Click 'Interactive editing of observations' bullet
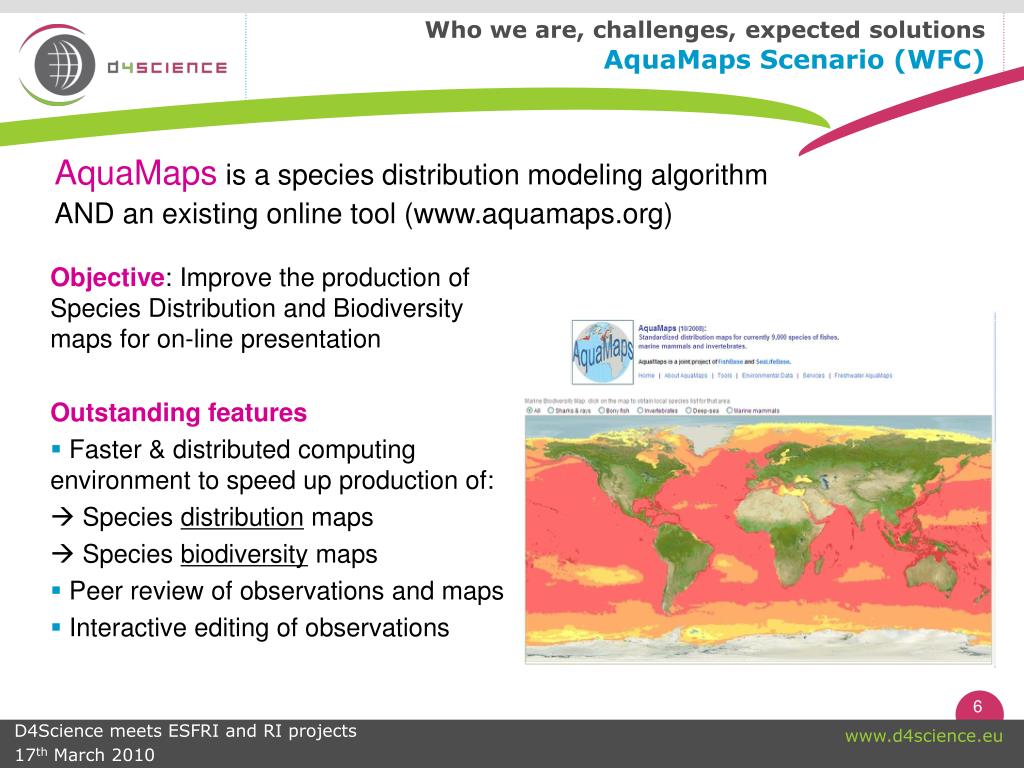The height and width of the screenshot is (768, 1024). [x=259, y=628]
